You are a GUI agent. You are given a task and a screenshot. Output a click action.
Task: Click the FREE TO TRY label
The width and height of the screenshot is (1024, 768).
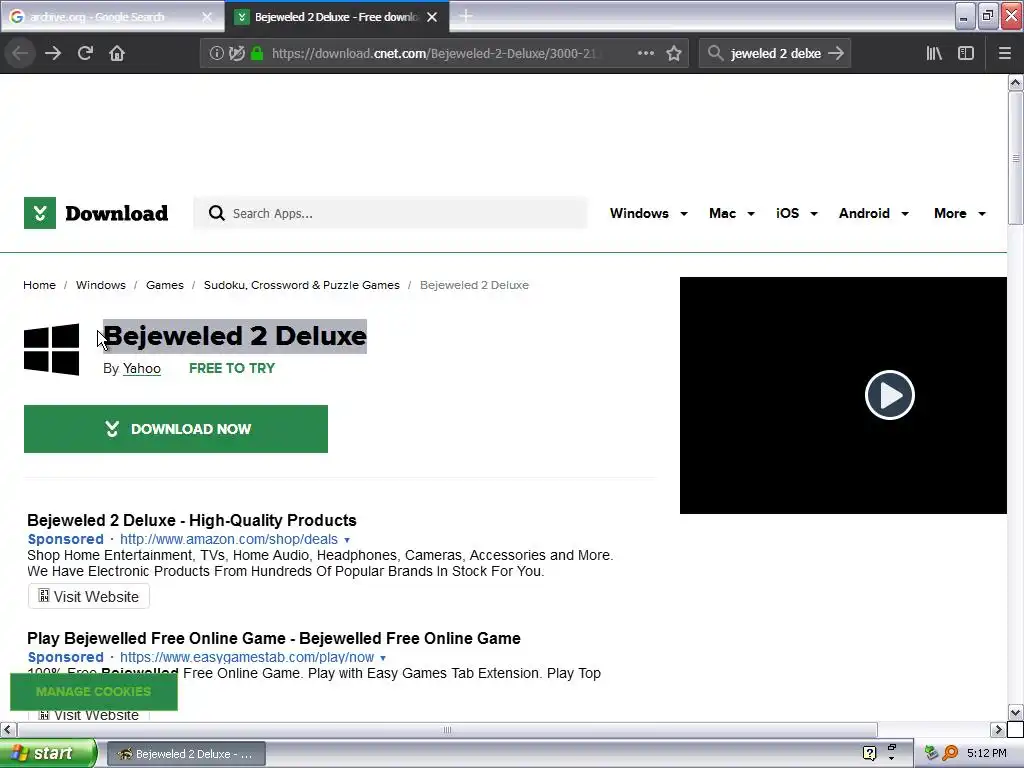(x=232, y=368)
